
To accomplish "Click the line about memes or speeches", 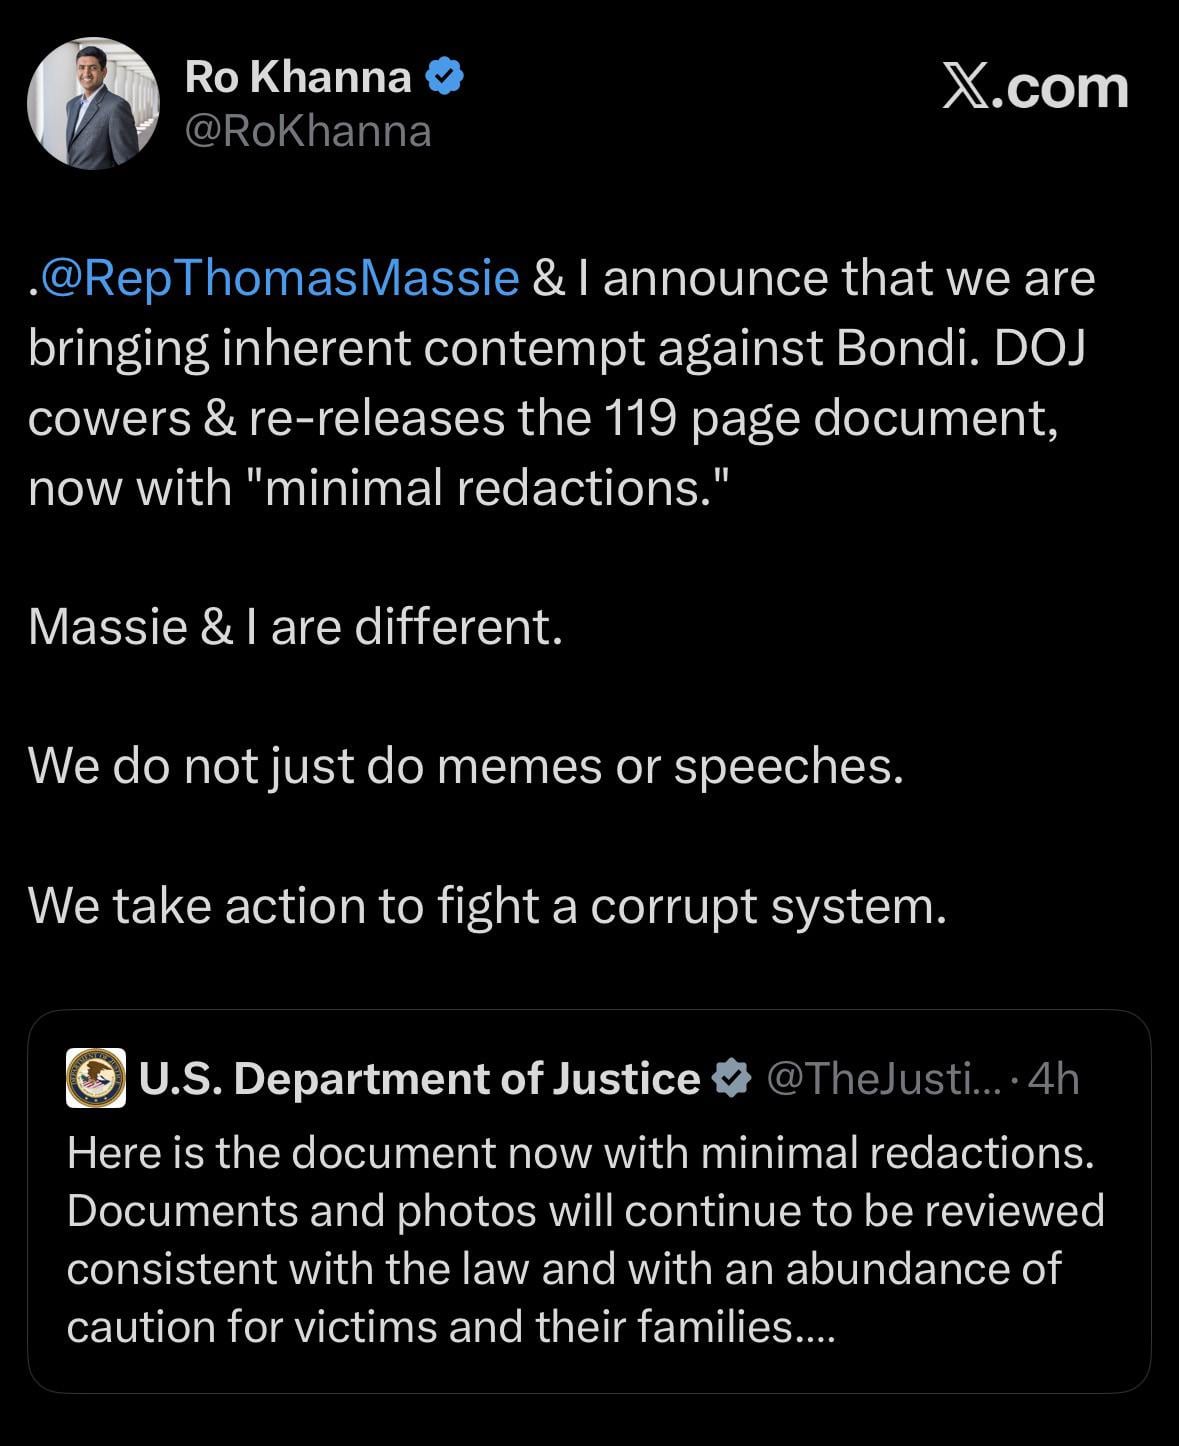I will pos(465,766).
